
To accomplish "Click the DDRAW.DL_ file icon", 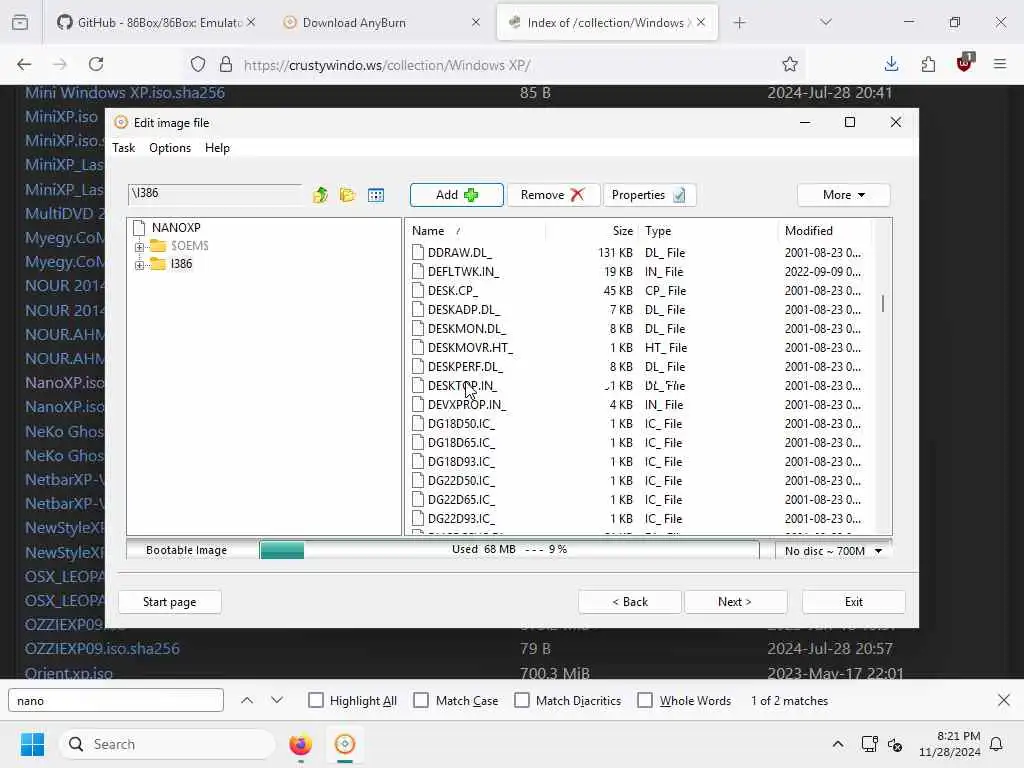I will 418,252.
